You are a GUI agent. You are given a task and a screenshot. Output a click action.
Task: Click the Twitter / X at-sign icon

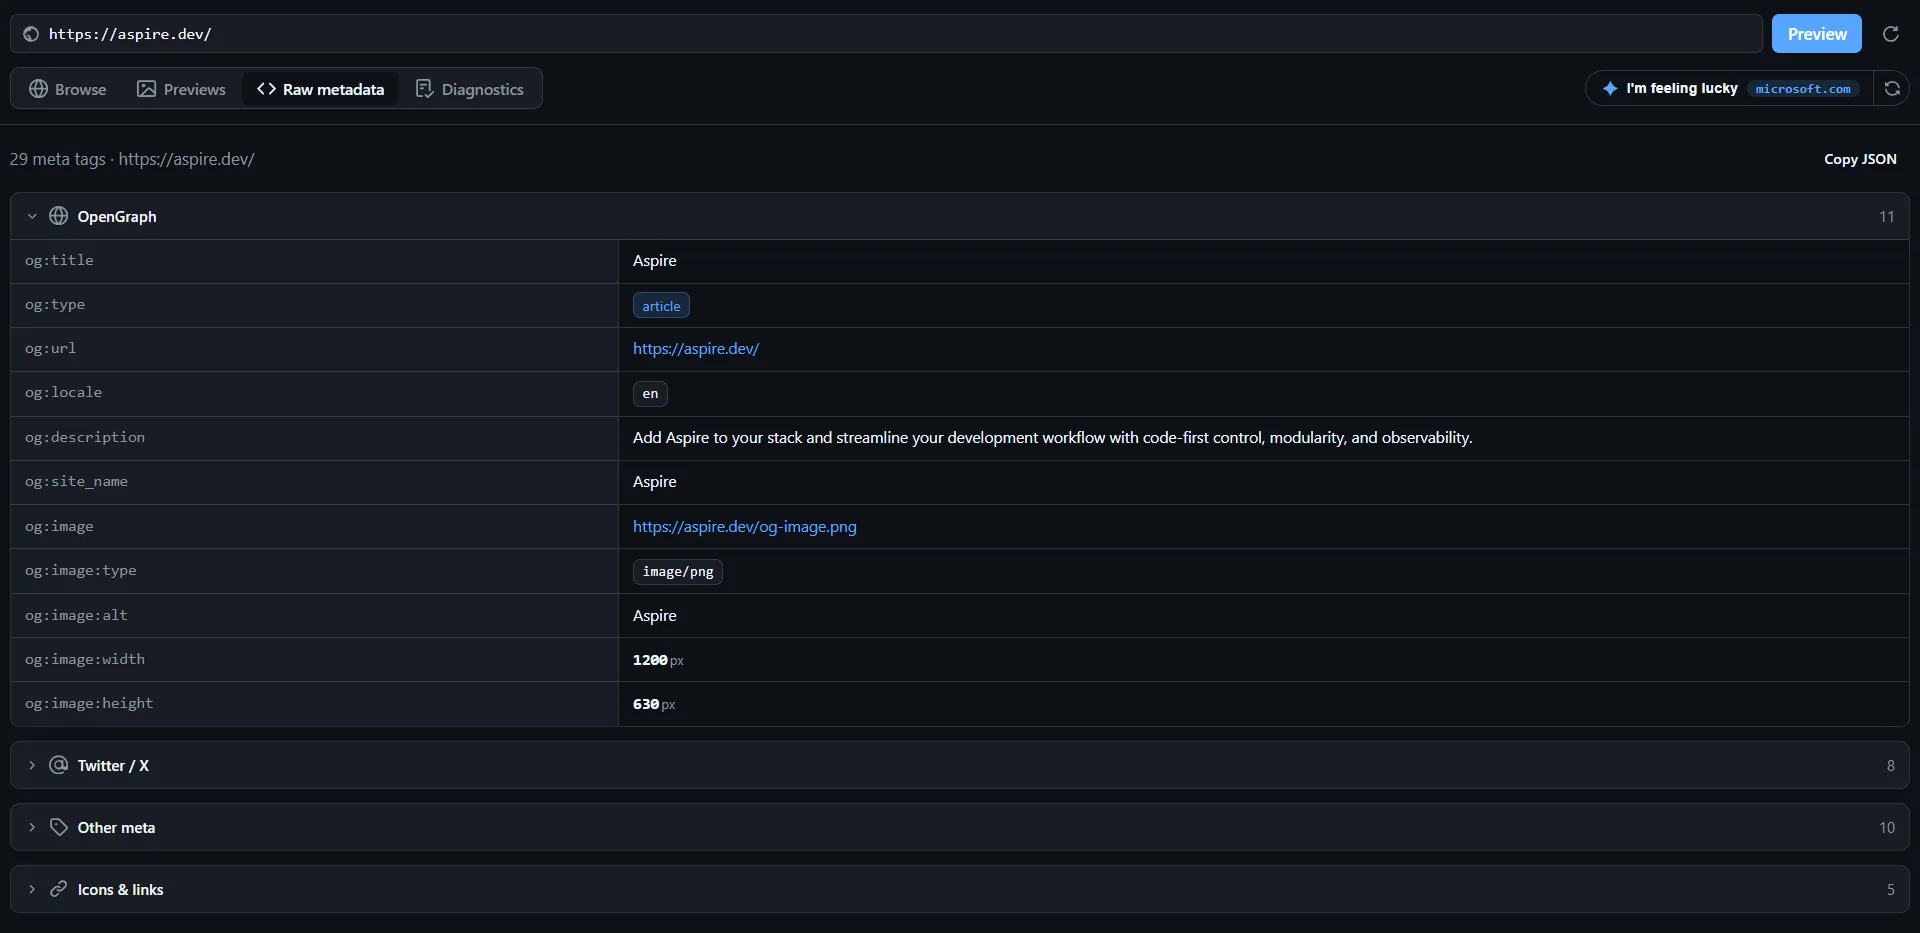pos(59,765)
